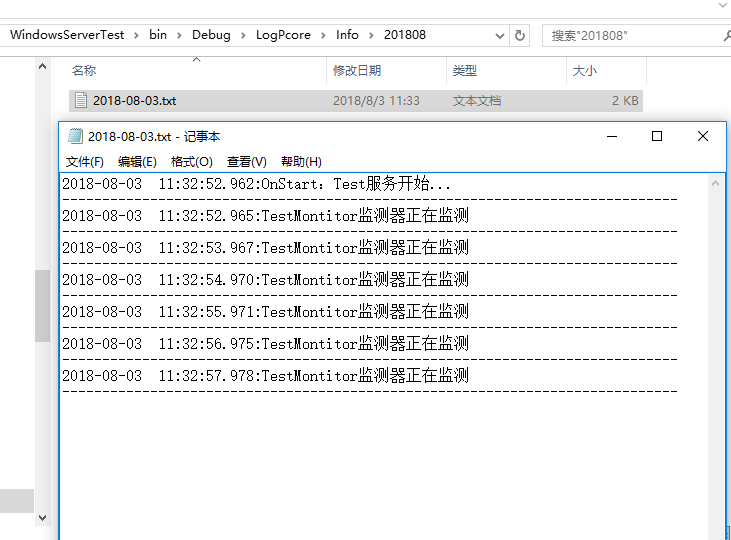Expand the ribbon chevron in Explorer
731x540 pixels.
point(724,6)
